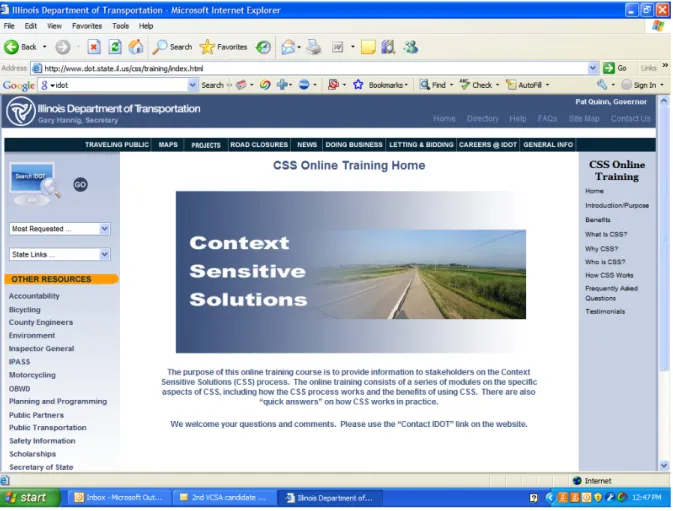Click the What is CSS? link
The width and height of the screenshot is (673, 511).
(x=606, y=234)
